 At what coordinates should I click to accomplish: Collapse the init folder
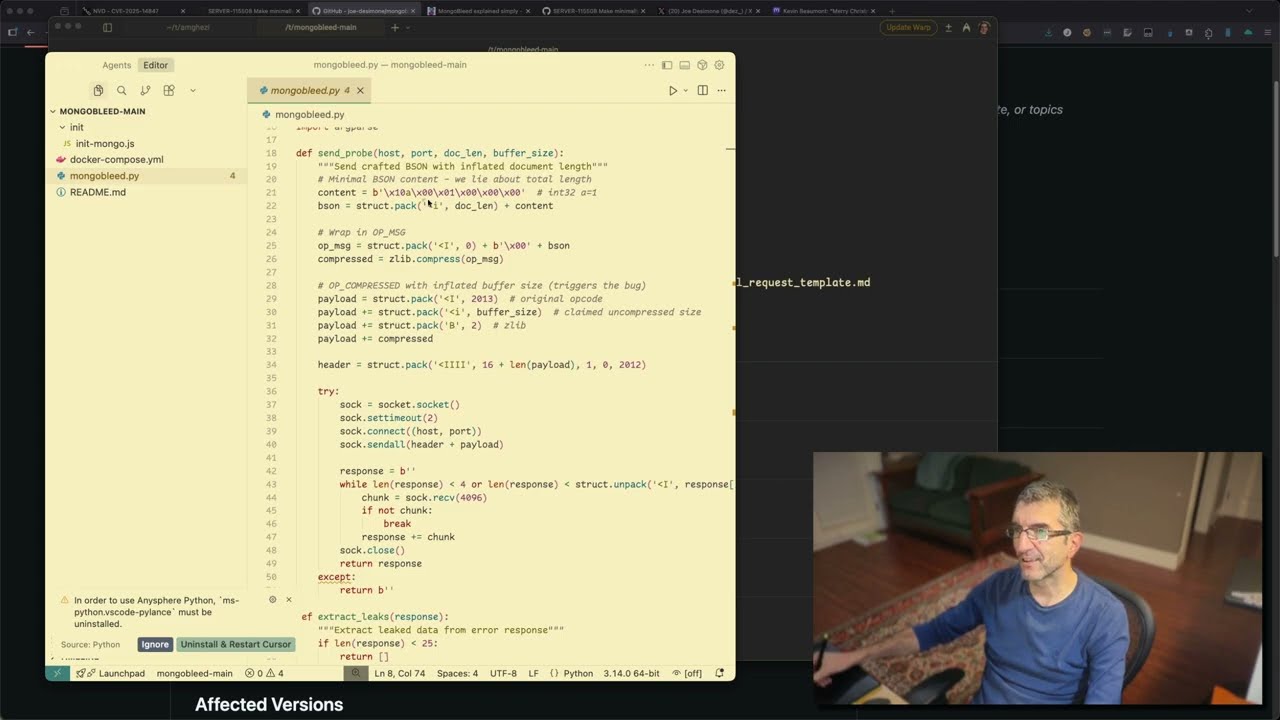pyautogui.click(x=77, y=127)
